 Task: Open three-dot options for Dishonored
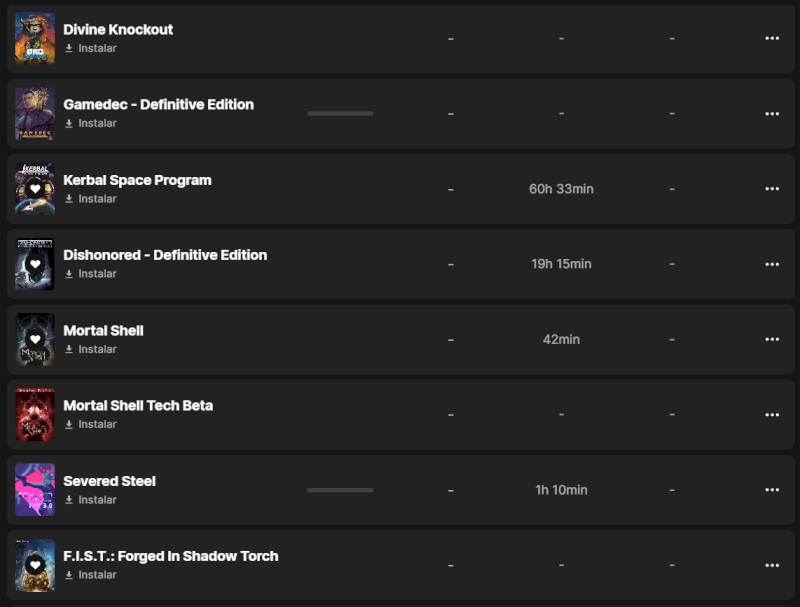click(771, 264)
